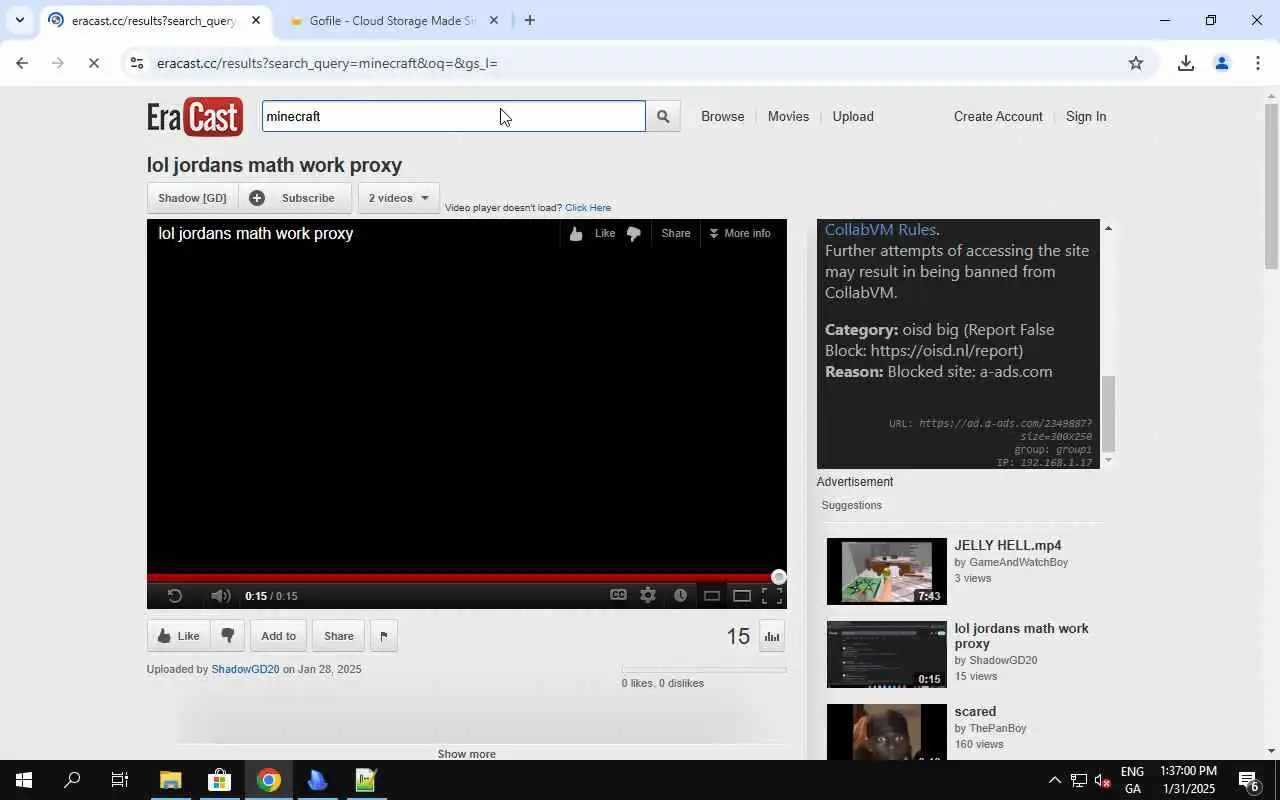Click the address bar URL
The width and height of the screenshot is (1280, 800).
[x=327, y=63]
